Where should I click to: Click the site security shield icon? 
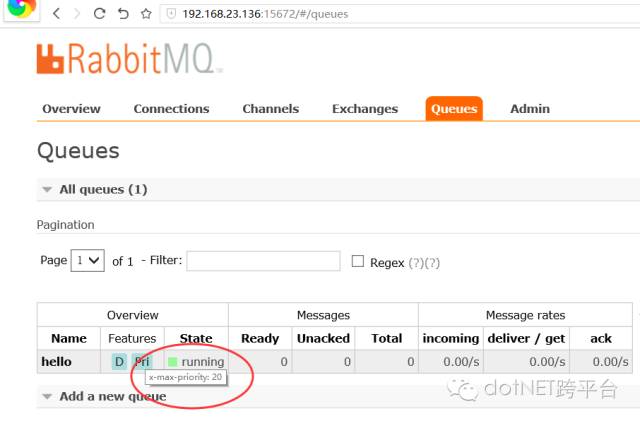tap(171, 14)
